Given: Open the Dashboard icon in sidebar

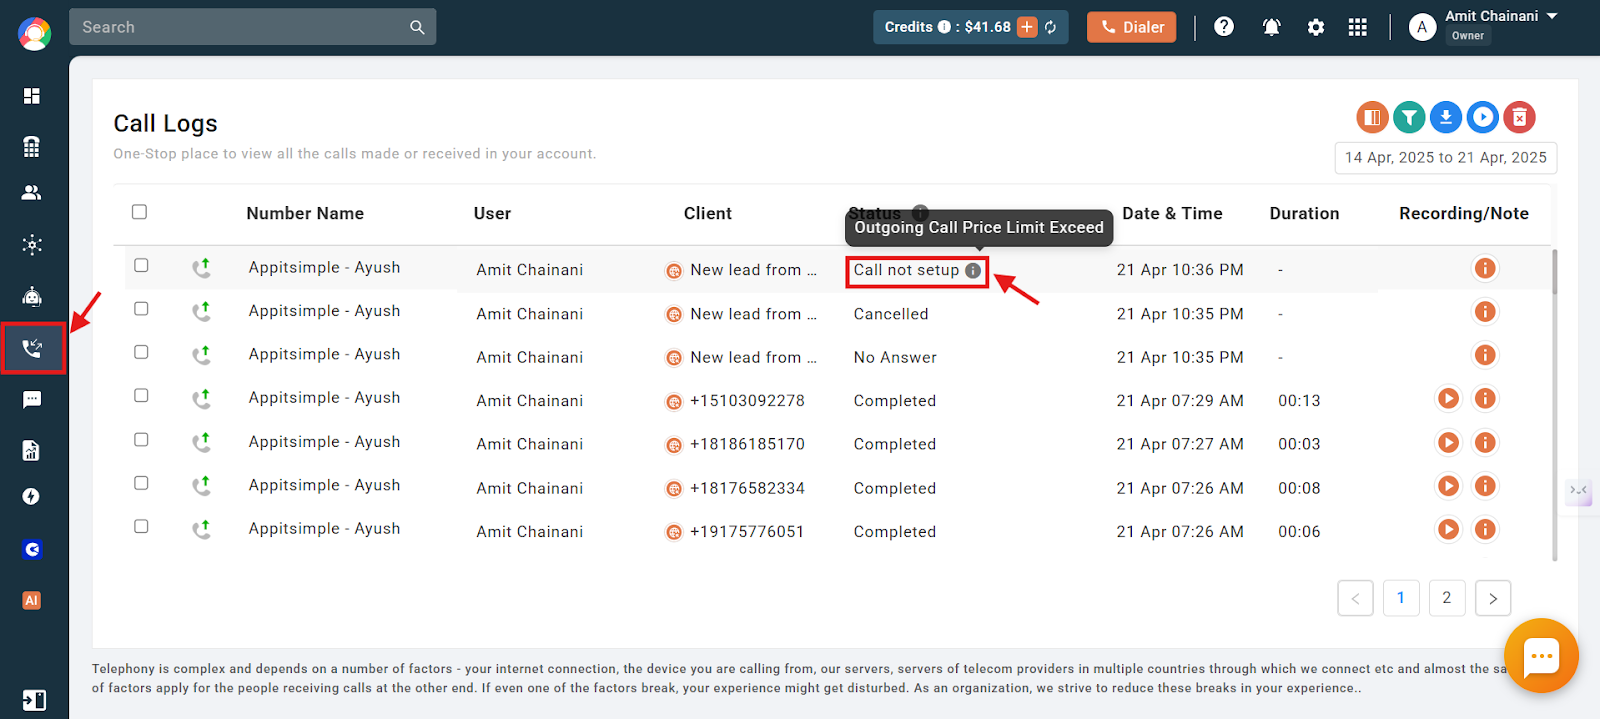Looking at the screenshot, I should pos(32,96).
